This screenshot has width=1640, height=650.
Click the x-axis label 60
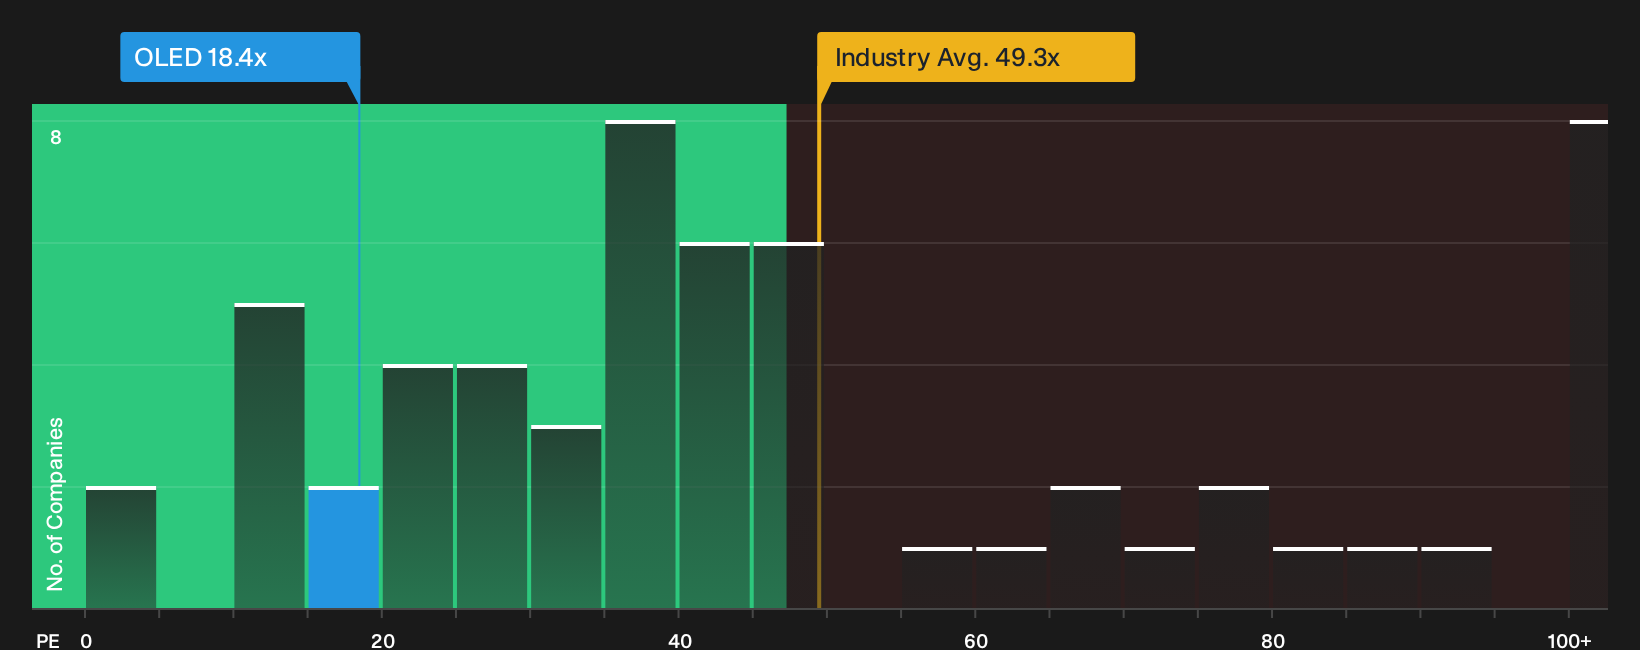(976, 640)
